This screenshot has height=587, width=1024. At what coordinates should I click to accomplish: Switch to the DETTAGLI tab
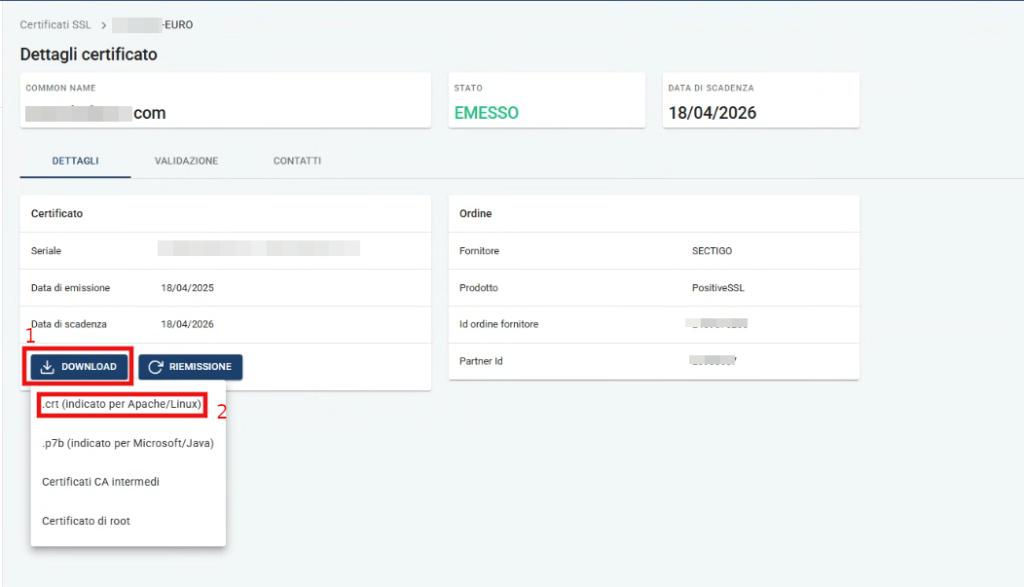click(x=75, y=161)
